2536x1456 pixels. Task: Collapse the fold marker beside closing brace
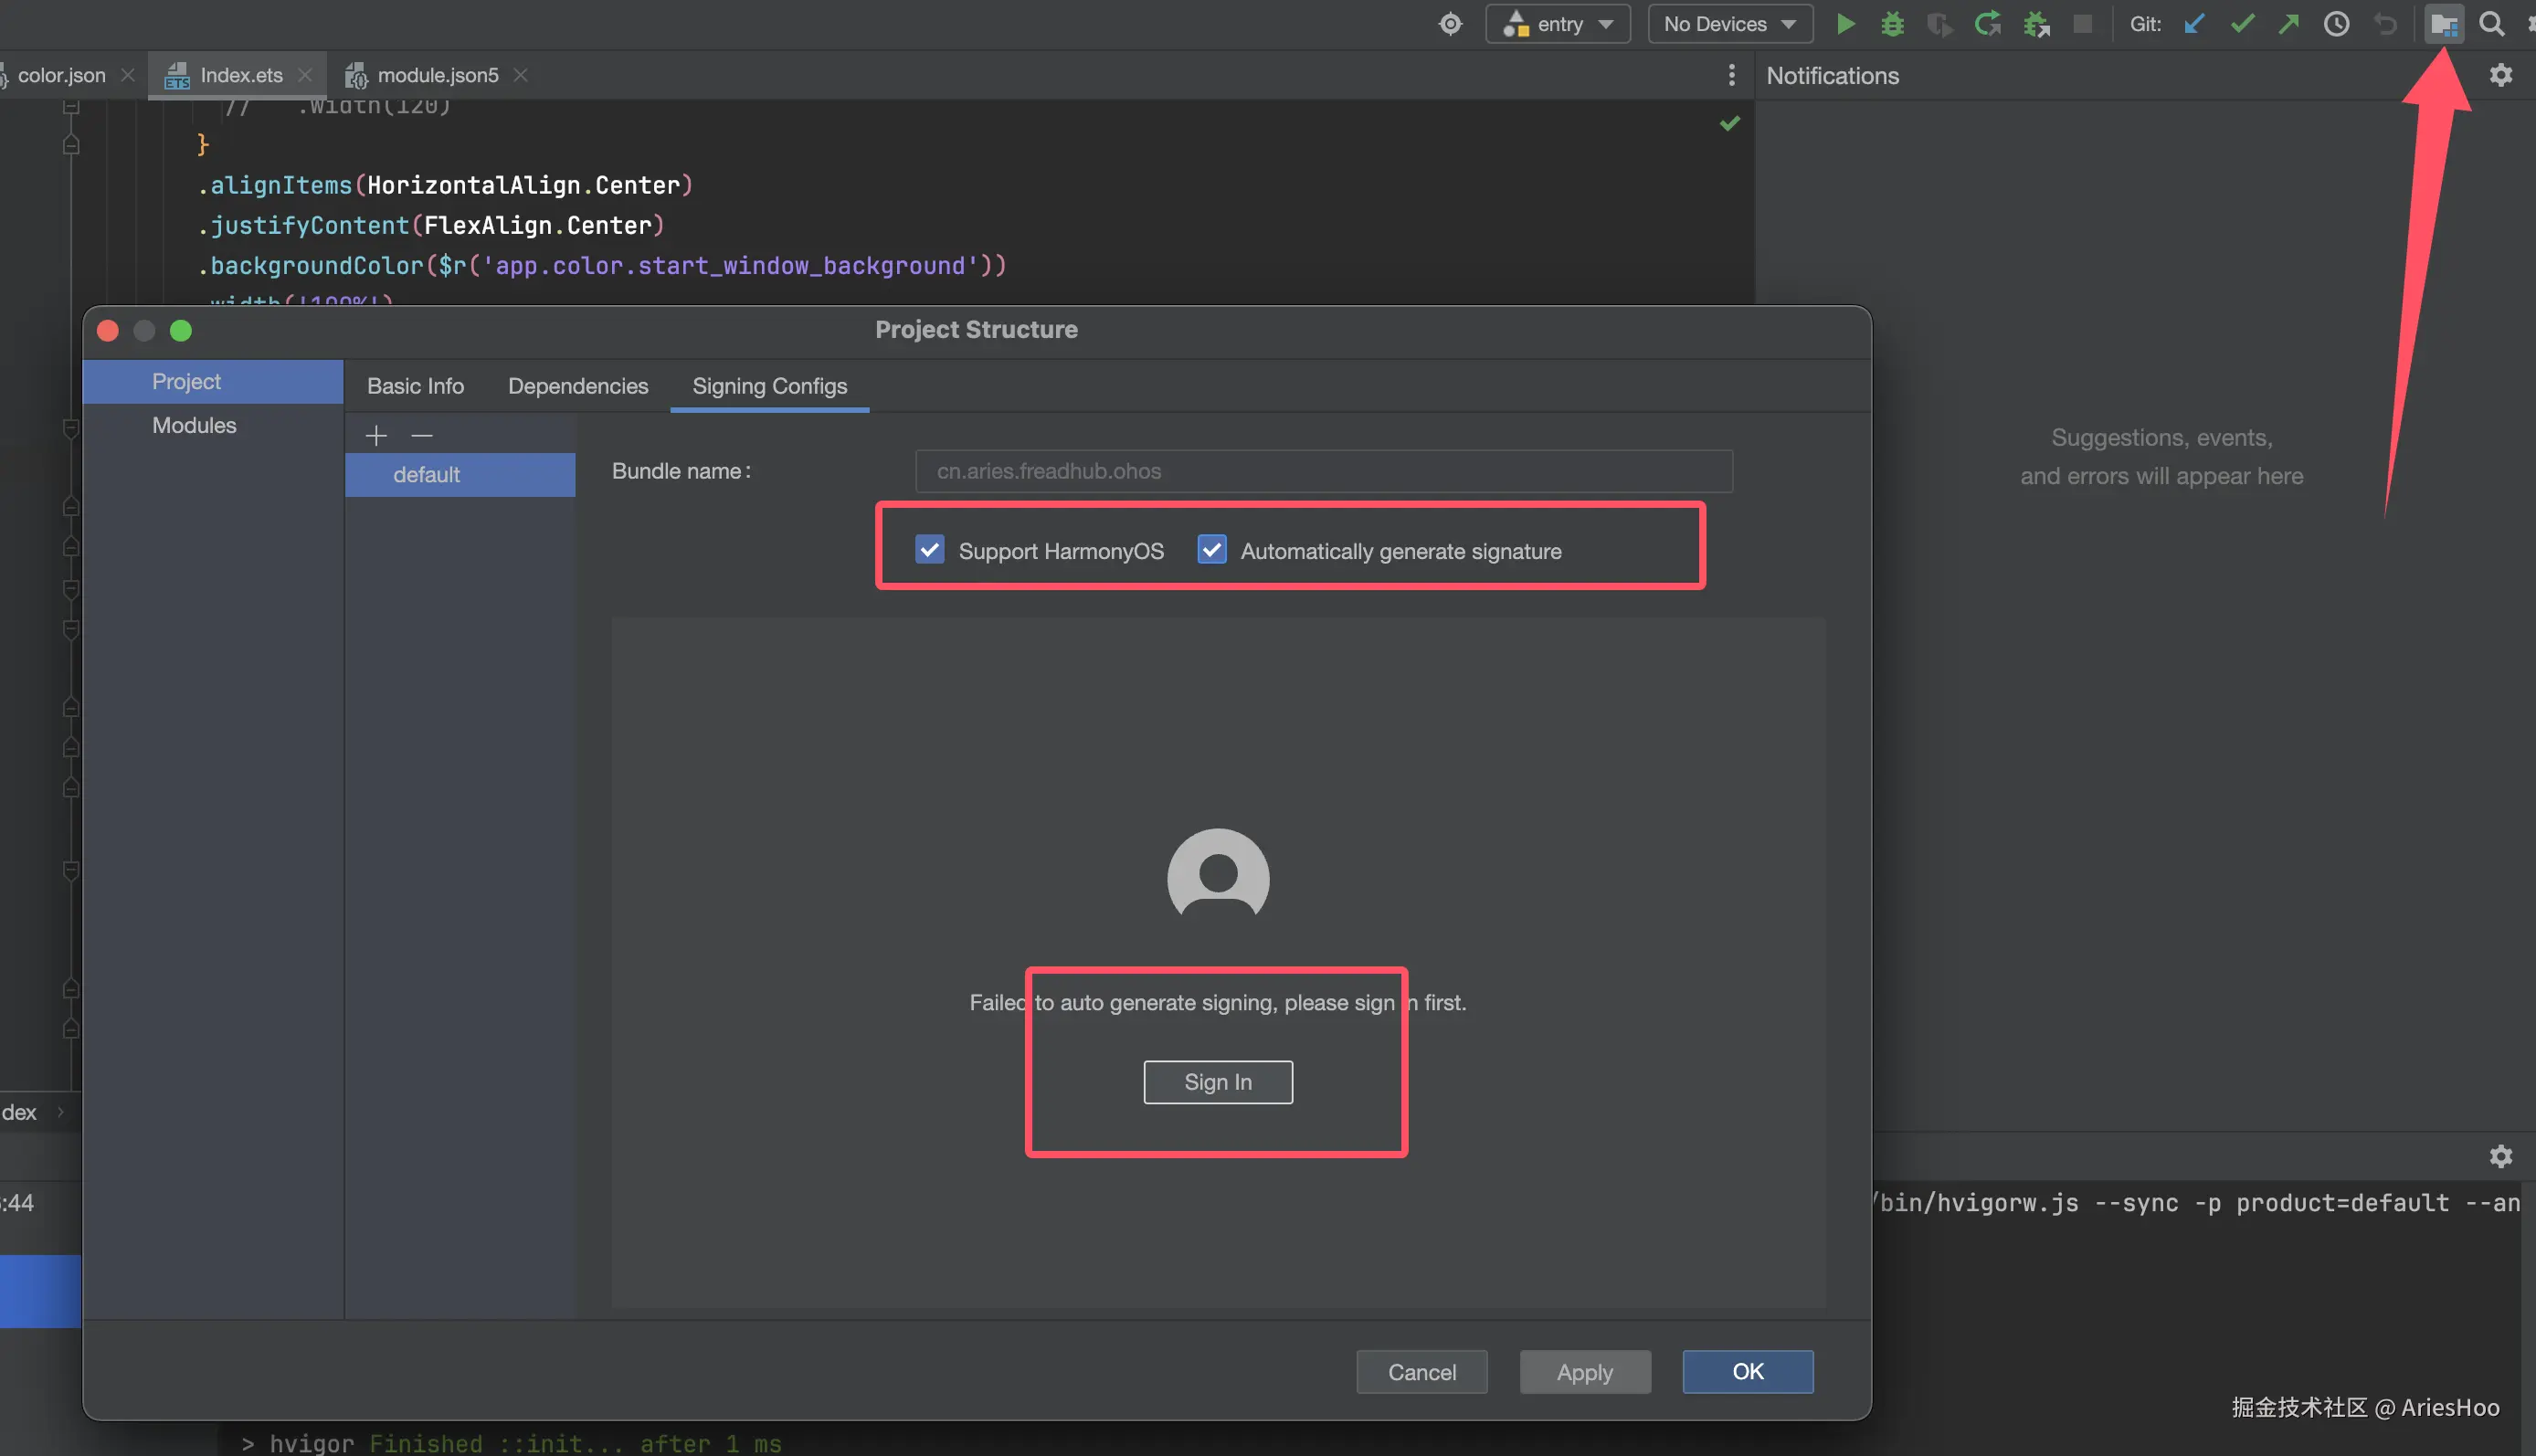71,145
